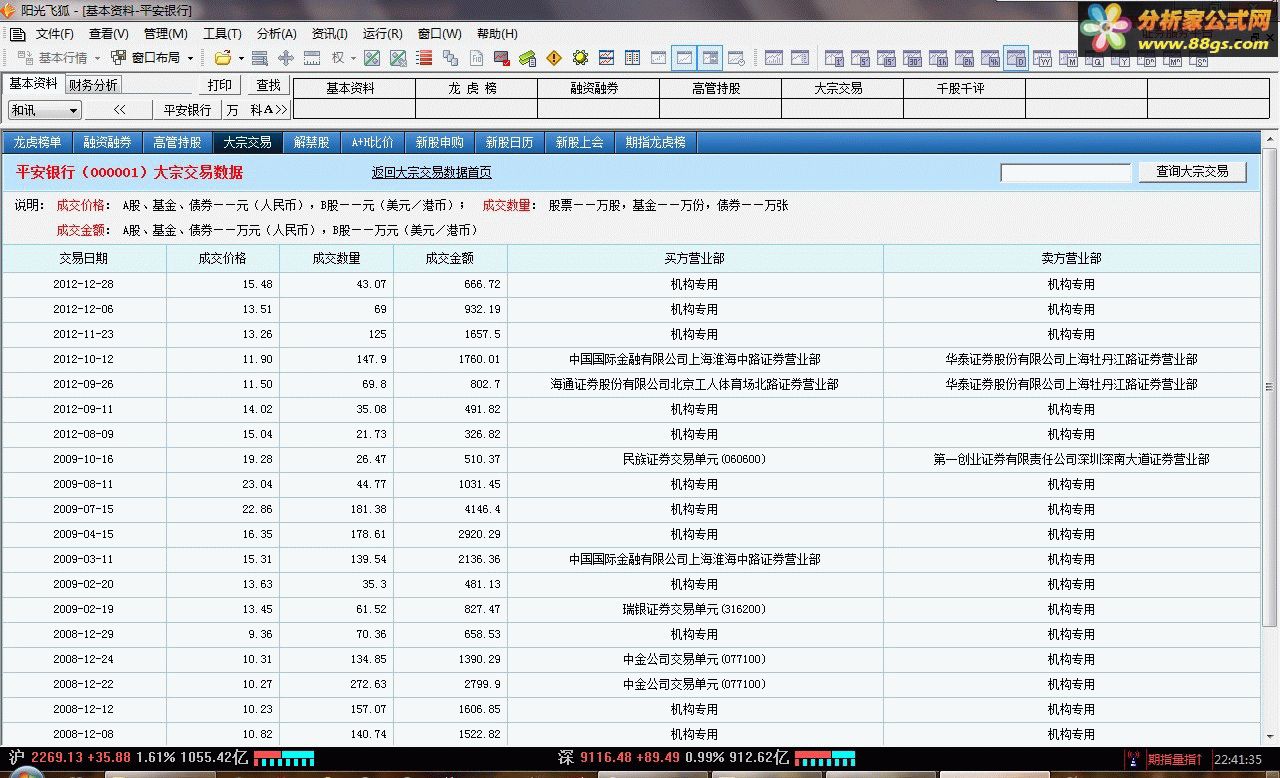Image resolution: width=1280 pixels, height=778 pixels.
Task: Select the 5-minute period chart icon
Action: click(x=860, y=59)
